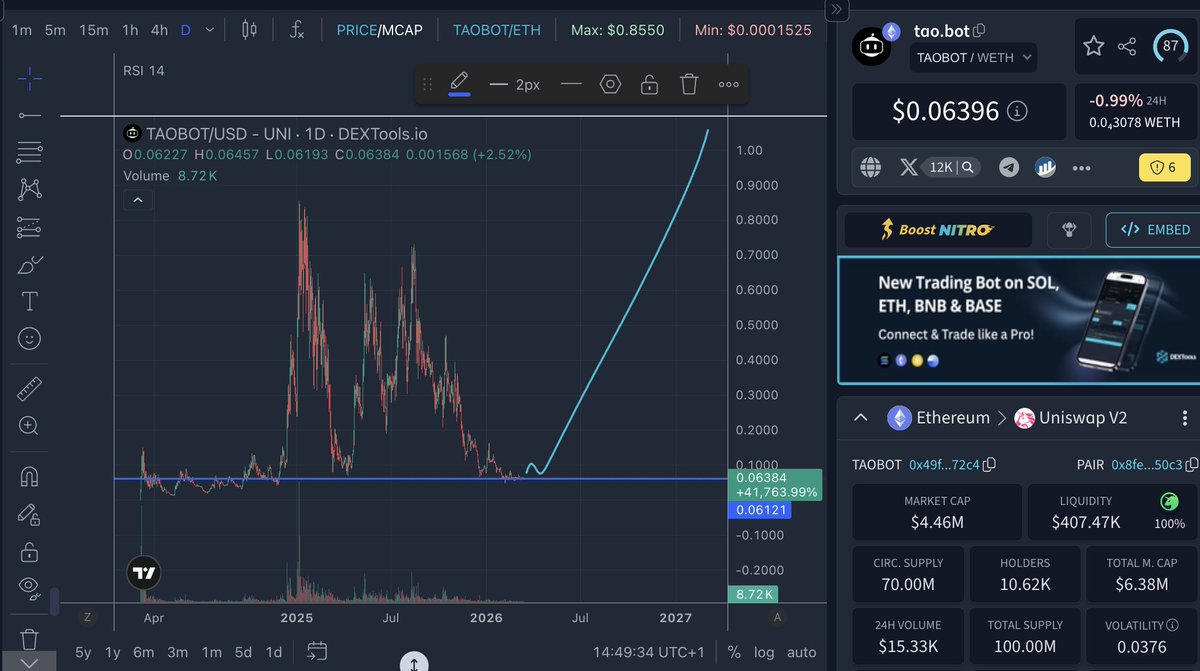Open the emoji icons tool
This screenshot has height=671, width=1200.
pos(29,340)
